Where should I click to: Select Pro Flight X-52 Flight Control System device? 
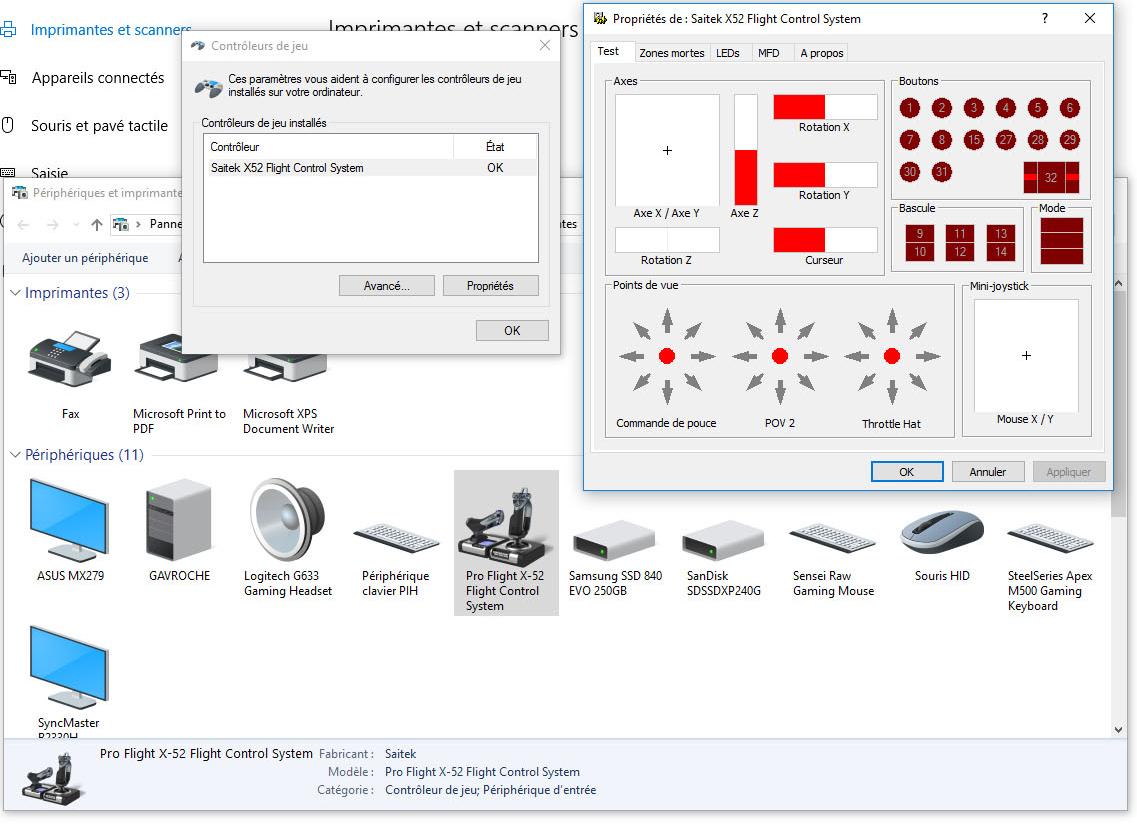click(x=506, y=542)
